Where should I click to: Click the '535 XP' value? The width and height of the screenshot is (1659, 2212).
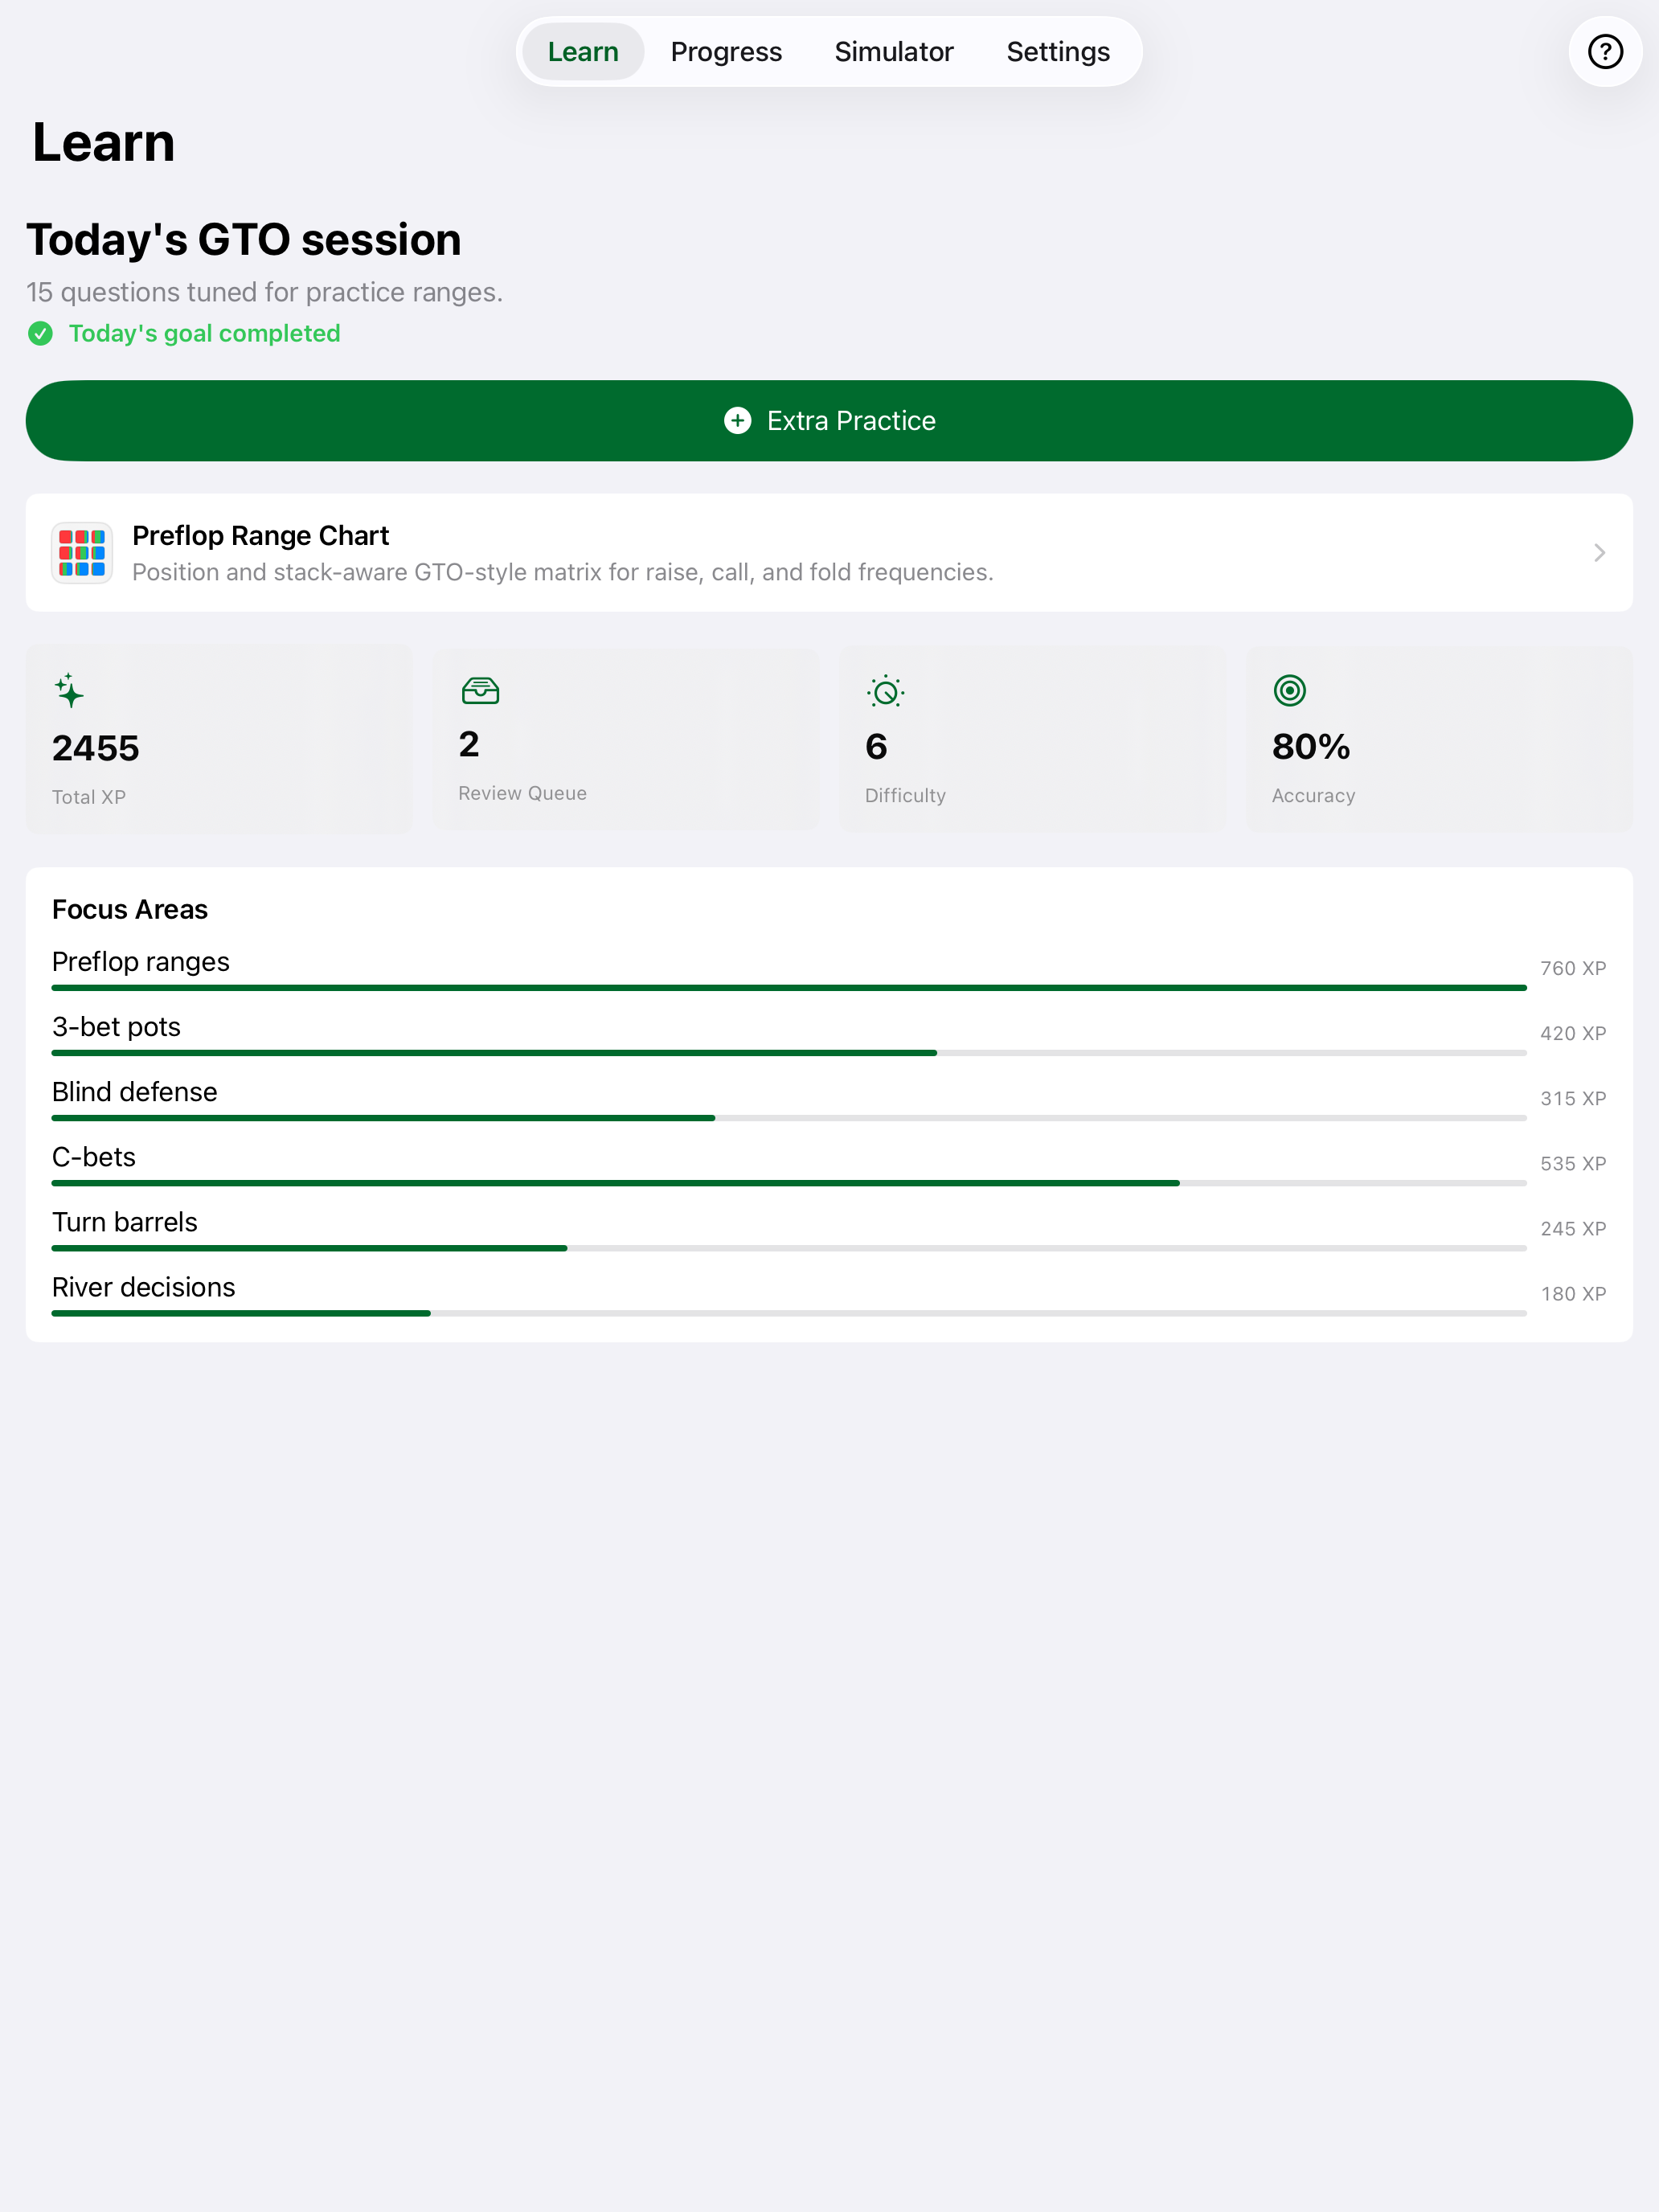point(1573,1163)
